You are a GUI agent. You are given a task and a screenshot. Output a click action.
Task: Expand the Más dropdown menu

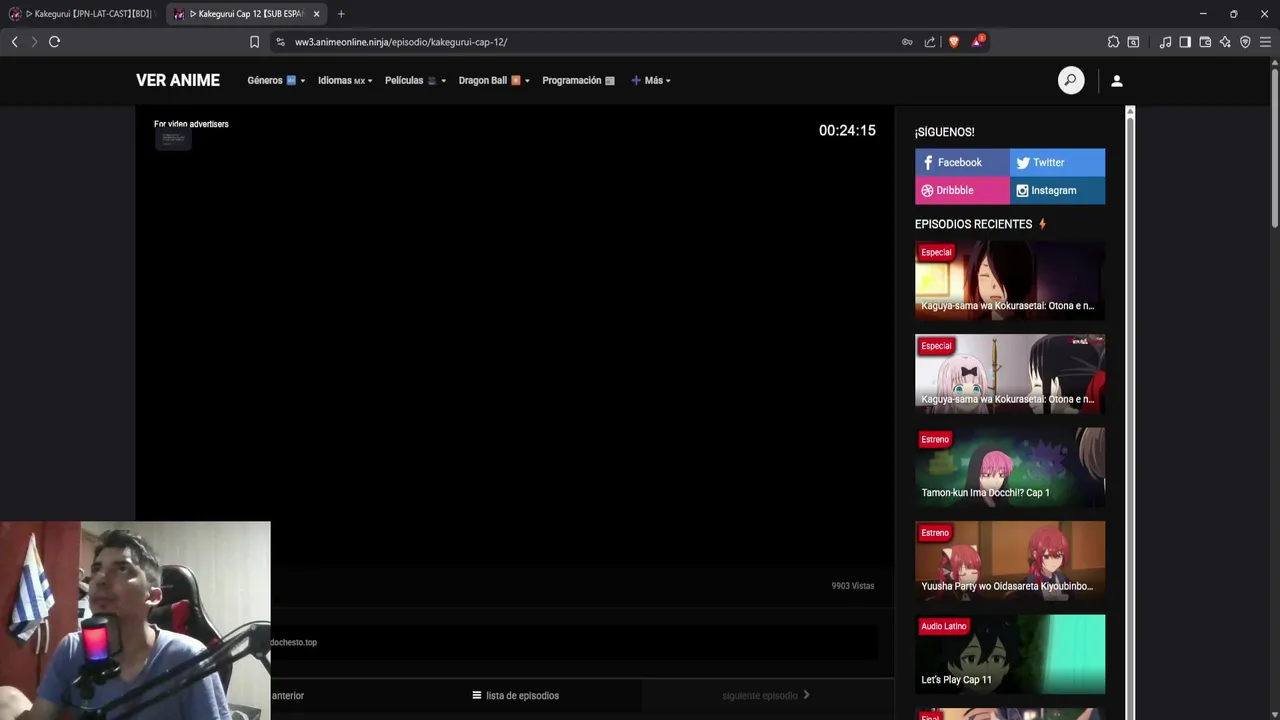click(651, 81)
